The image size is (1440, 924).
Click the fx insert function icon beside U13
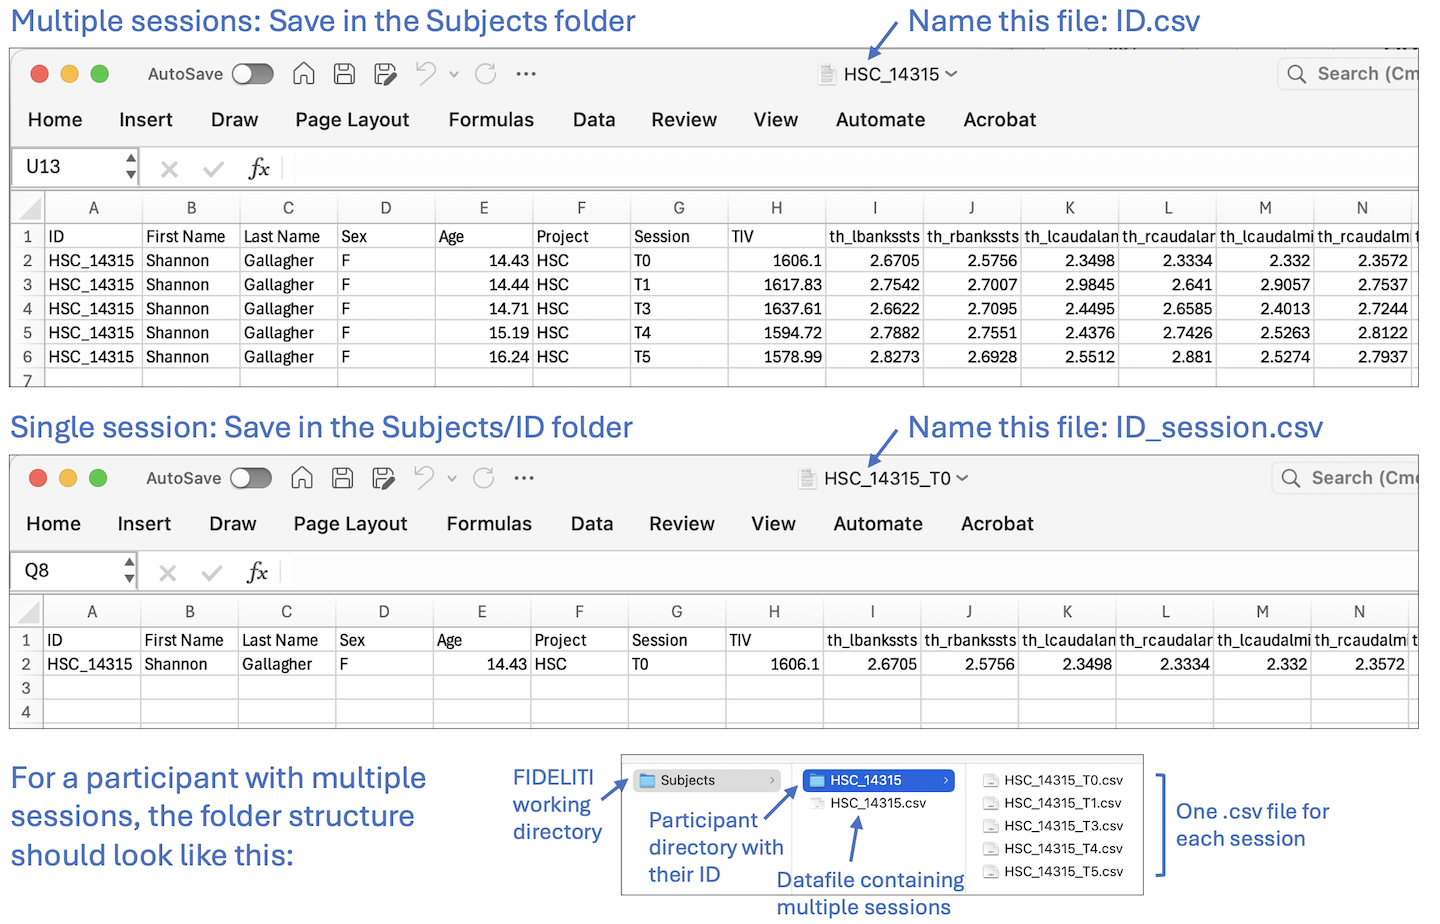tap(259, 168)
